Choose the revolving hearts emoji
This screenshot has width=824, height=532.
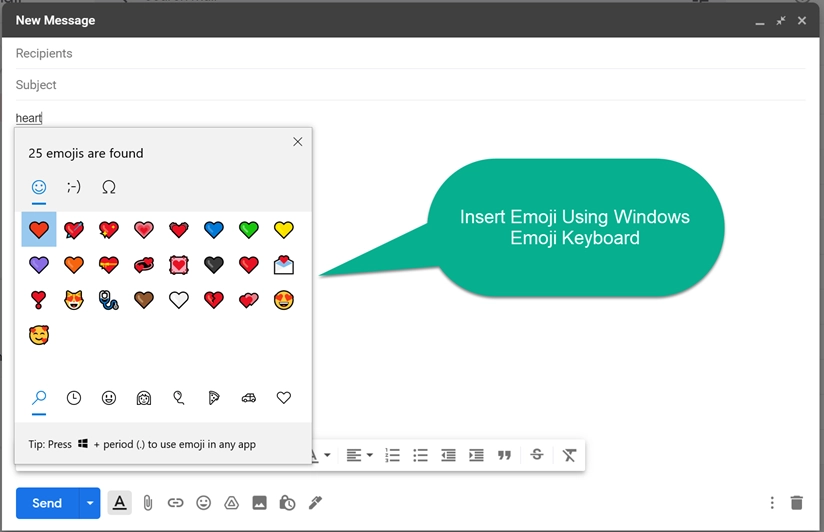143,264
